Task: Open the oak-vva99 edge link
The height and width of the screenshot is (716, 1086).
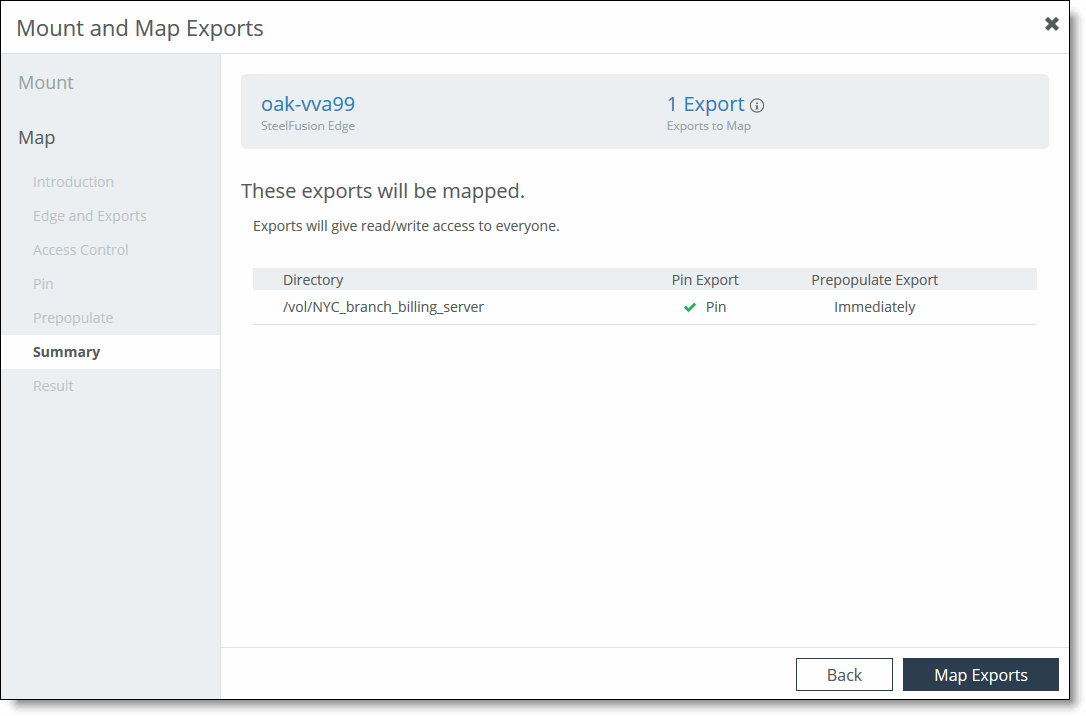Action: pyautogui.click(x=308, y=104)
